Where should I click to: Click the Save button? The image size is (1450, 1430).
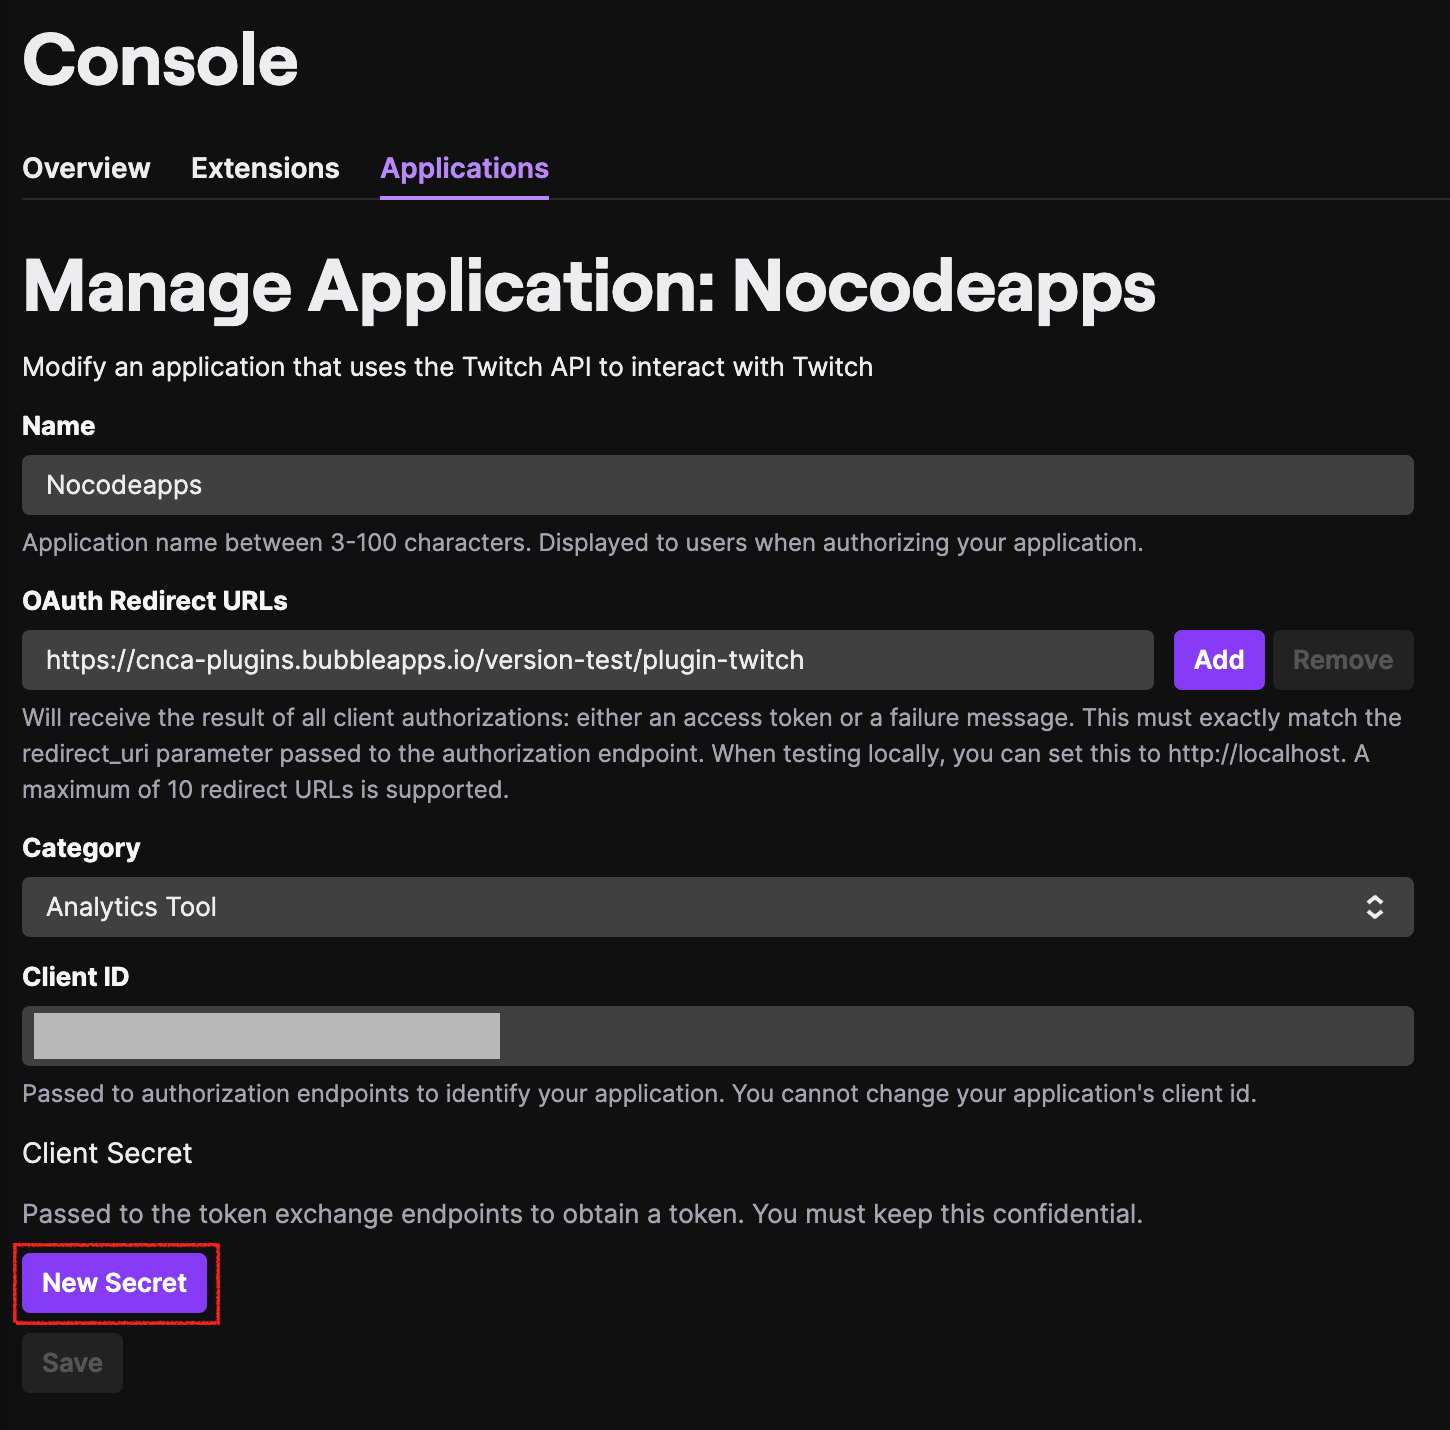72,1363
